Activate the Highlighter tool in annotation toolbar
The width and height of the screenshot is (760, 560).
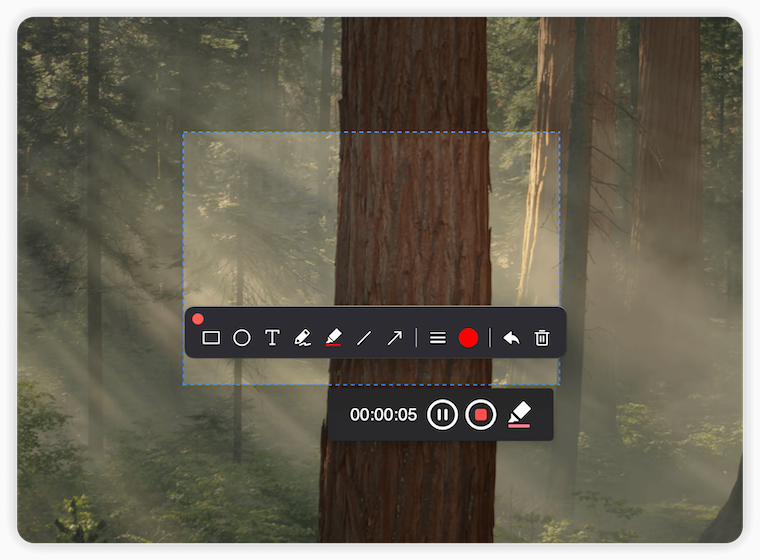click(333, 338)
